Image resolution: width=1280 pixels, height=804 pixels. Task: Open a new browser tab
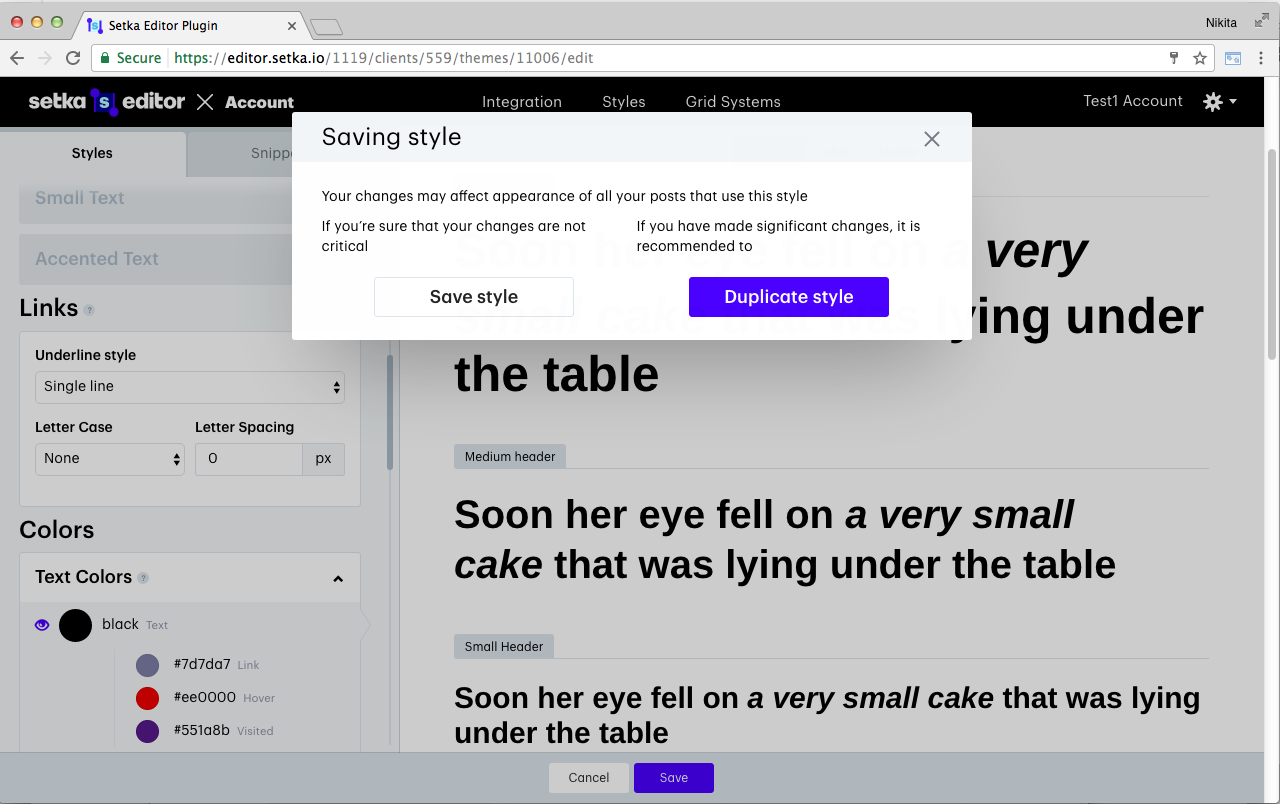[327, 27]
